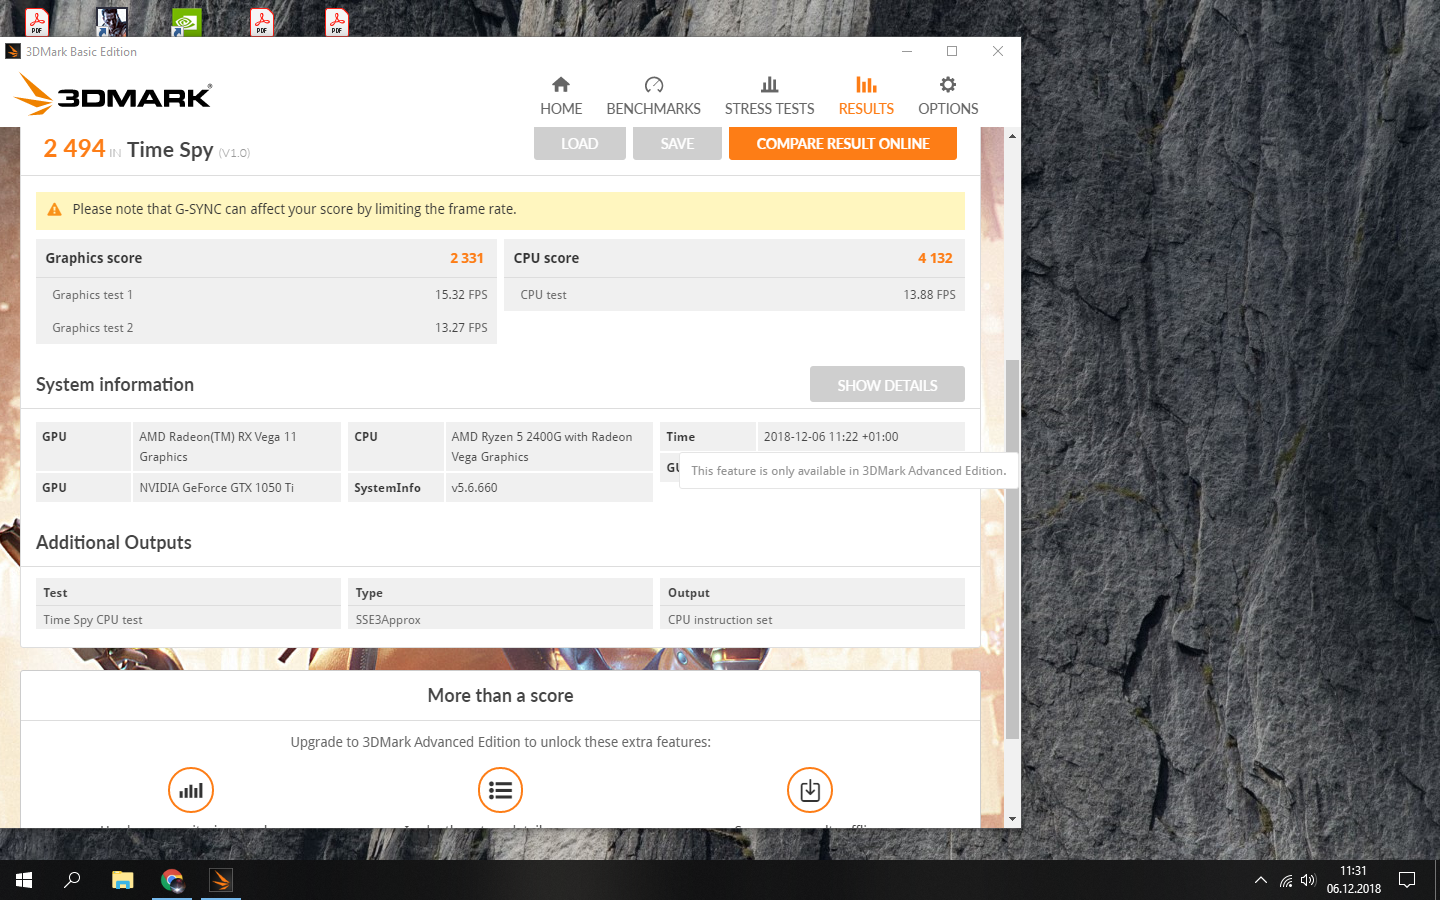Click the download circle icon under More than a score
The height and width of the screenshot is (900, 1440).
(x=810, y=790)
